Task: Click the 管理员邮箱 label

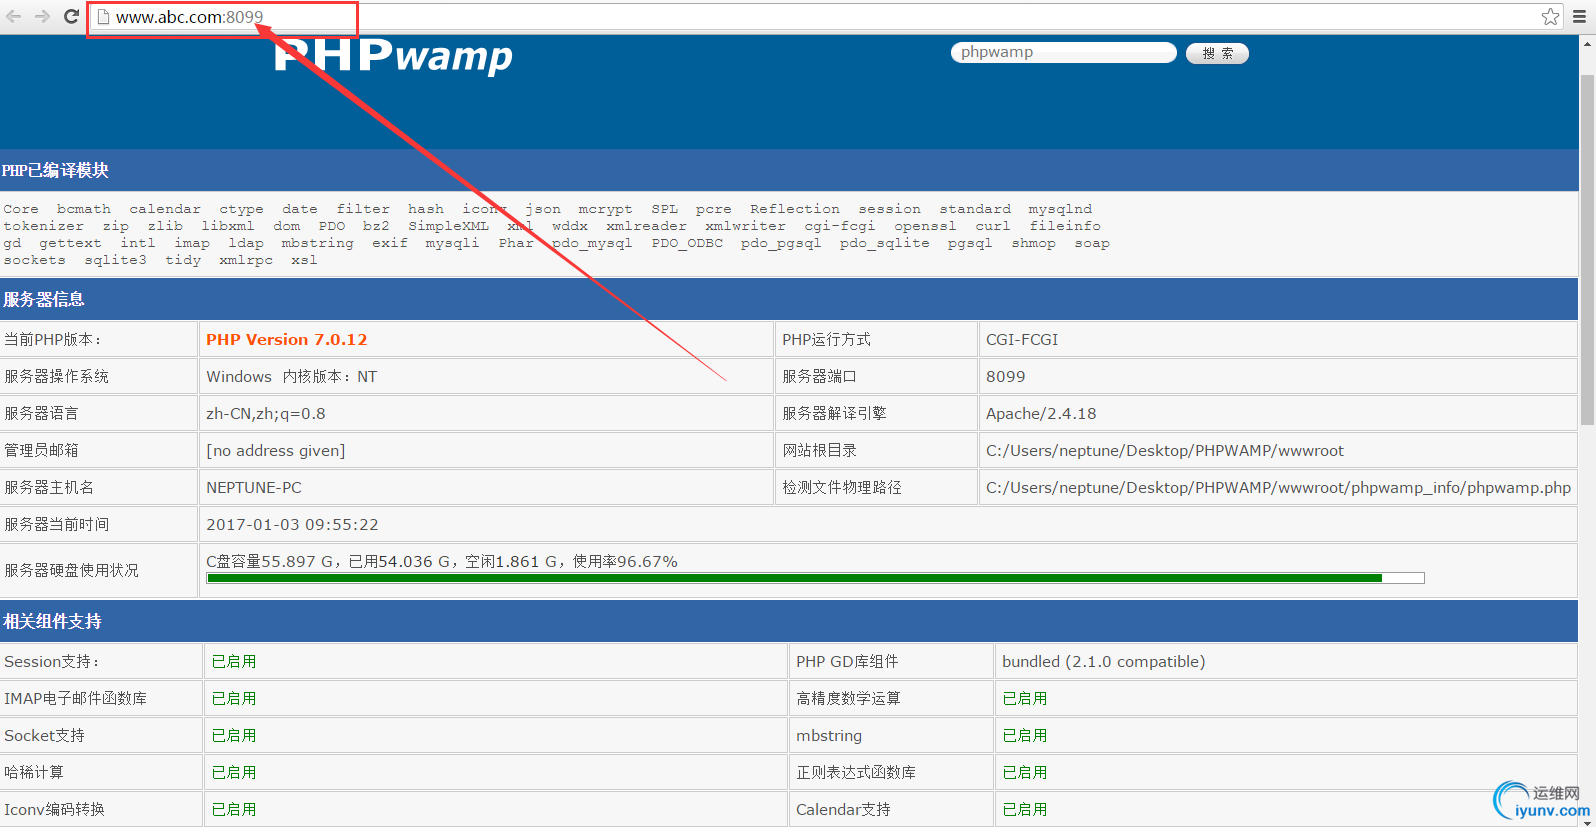Action: coord(41,450)
